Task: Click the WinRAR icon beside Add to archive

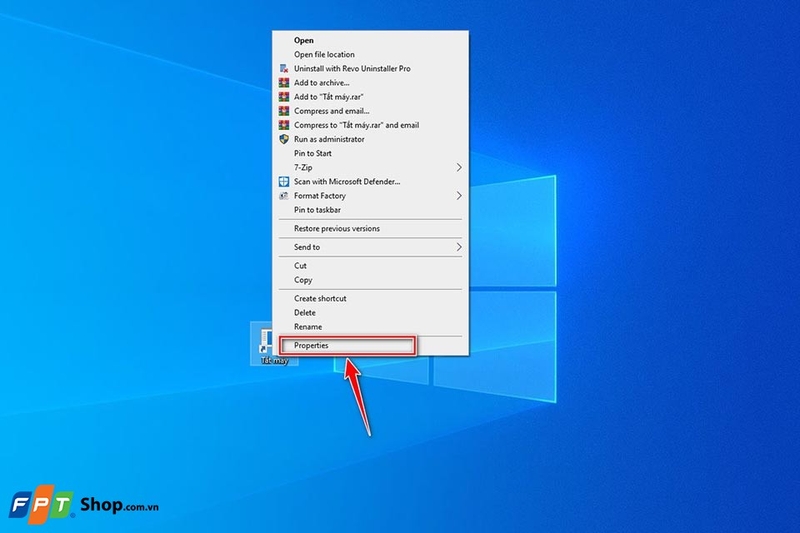Action: coord(284,83)
